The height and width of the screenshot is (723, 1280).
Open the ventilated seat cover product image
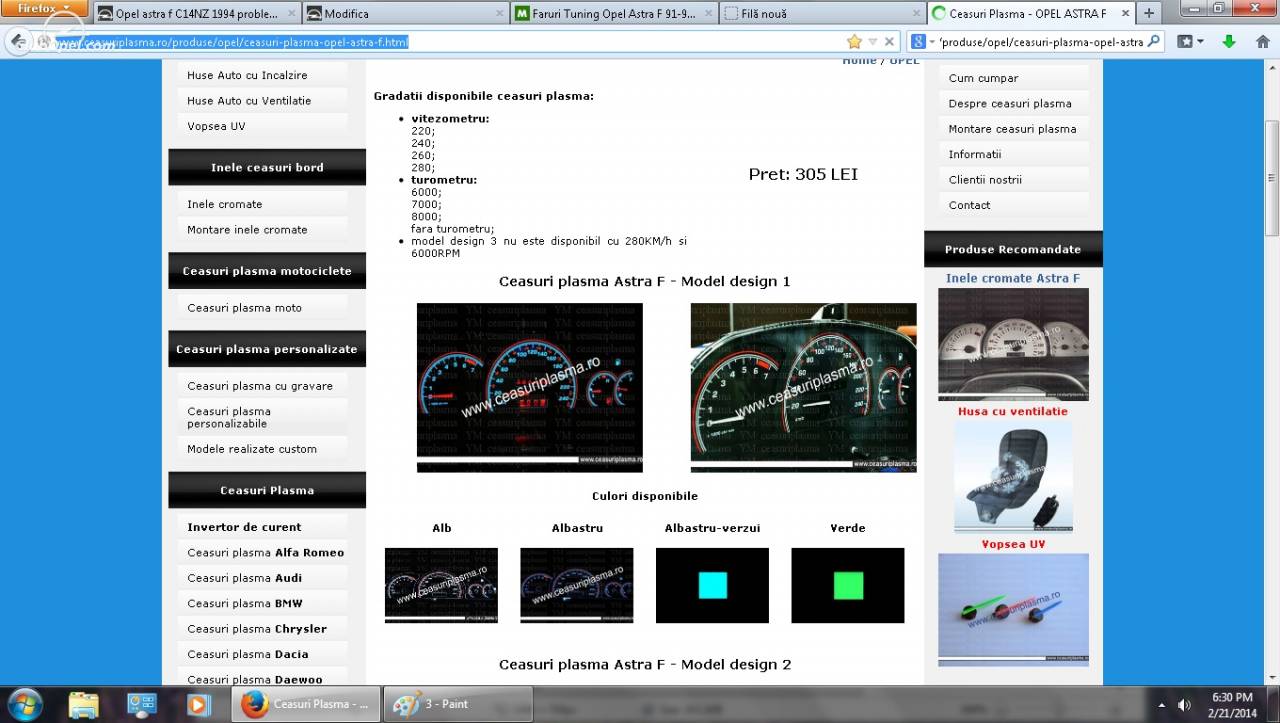coord(1013,477)
